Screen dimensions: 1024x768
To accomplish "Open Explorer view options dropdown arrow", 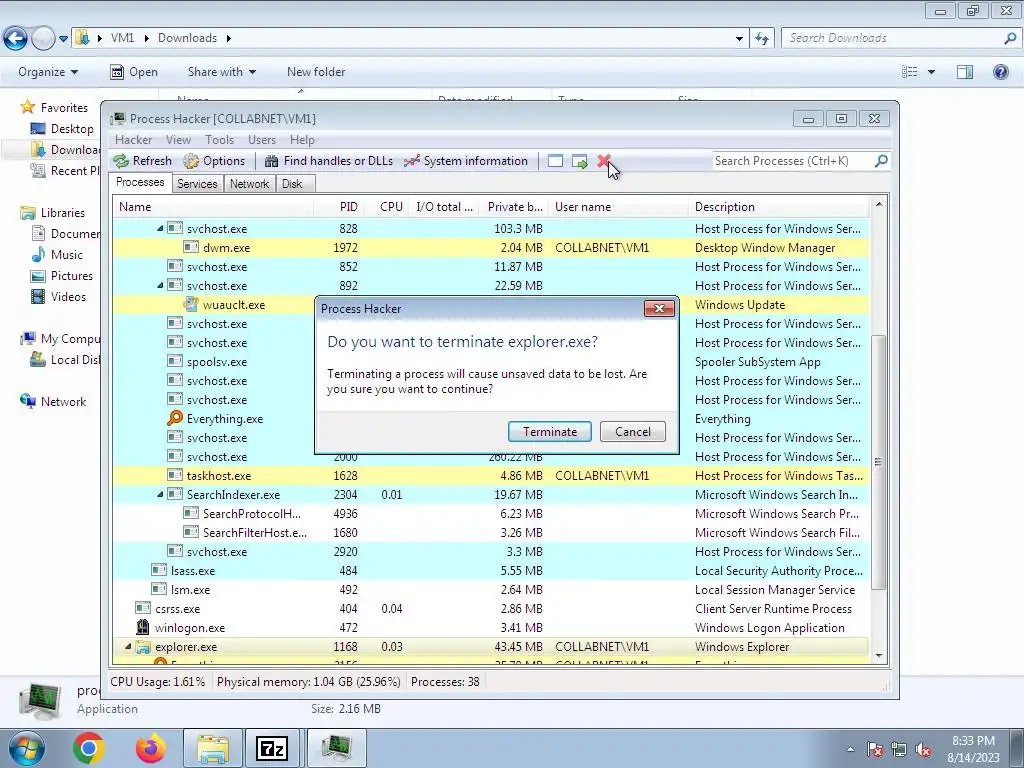I will (x=931, y=72).
